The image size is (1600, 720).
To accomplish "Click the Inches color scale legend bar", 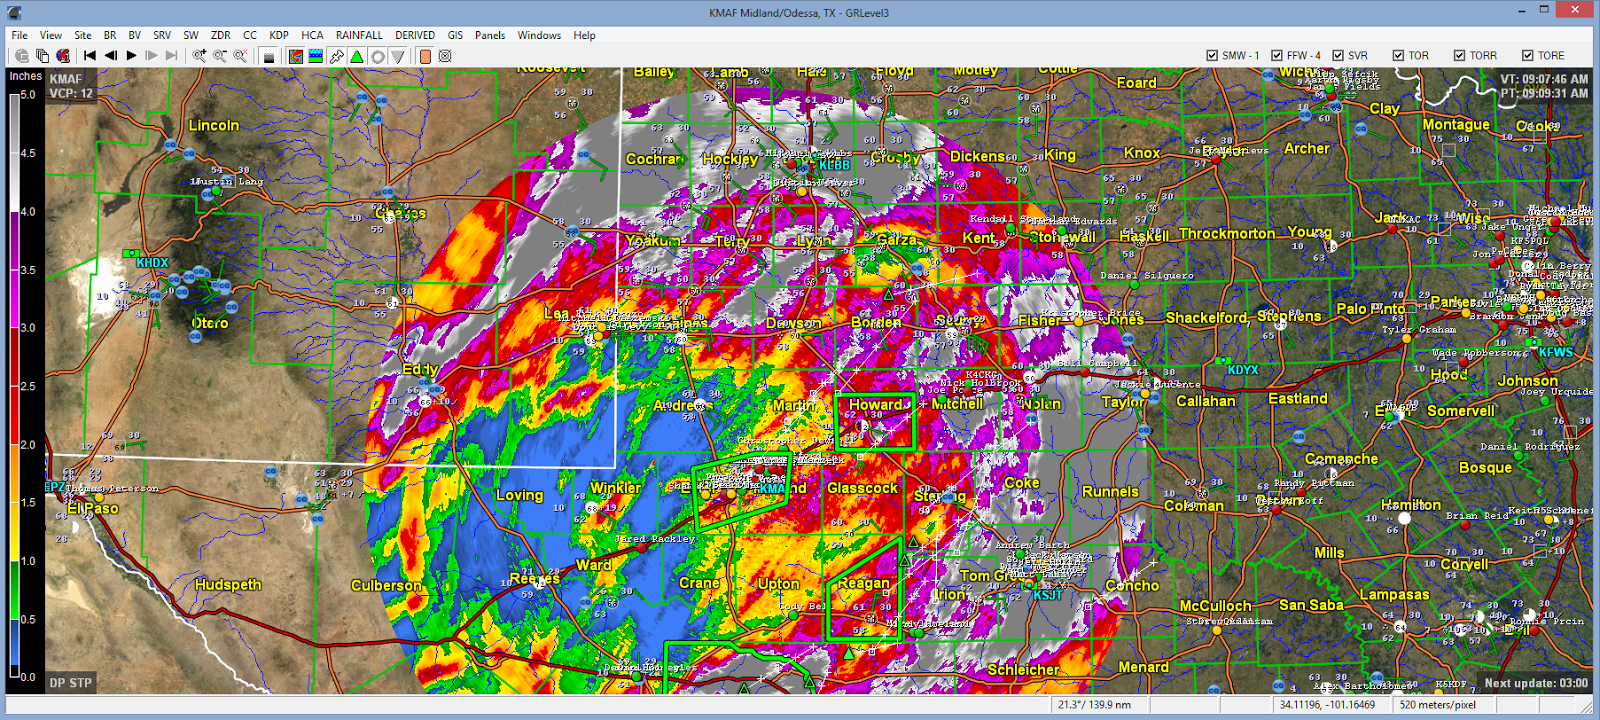I will tap(15, 385).
